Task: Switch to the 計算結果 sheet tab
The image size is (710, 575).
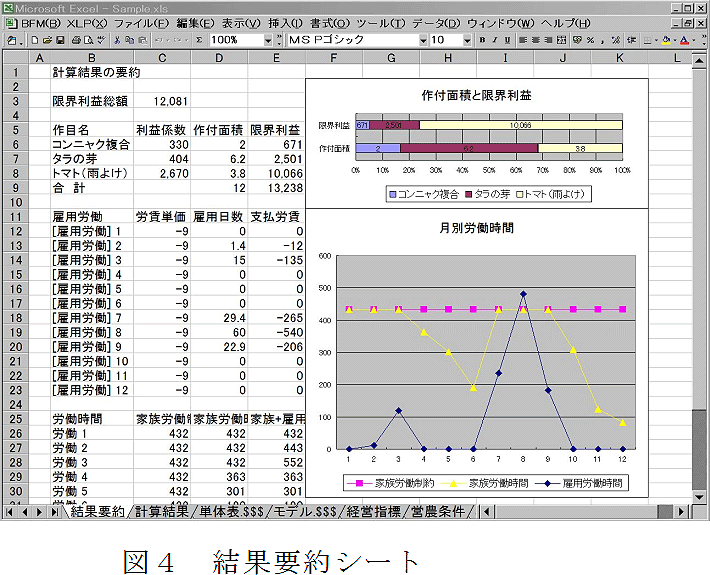Action: tap(162, 512)
